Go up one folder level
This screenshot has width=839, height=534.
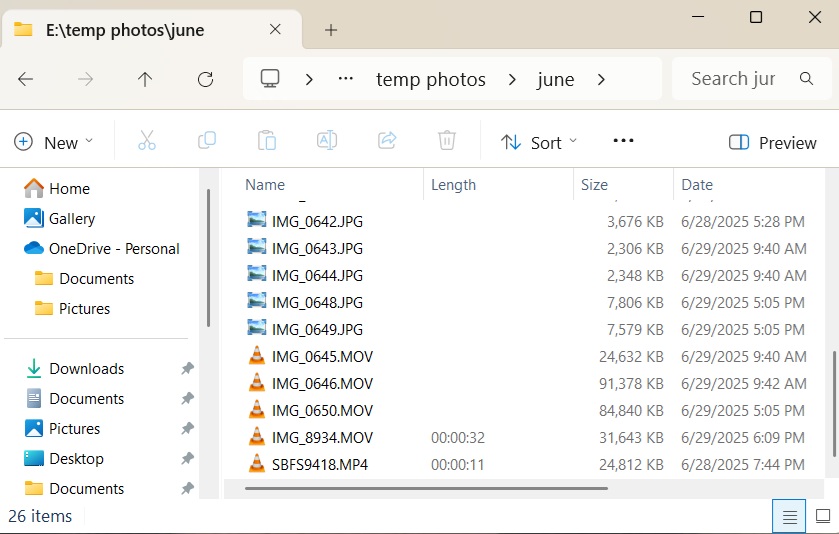pyautogui.click(x=145, y=79)
